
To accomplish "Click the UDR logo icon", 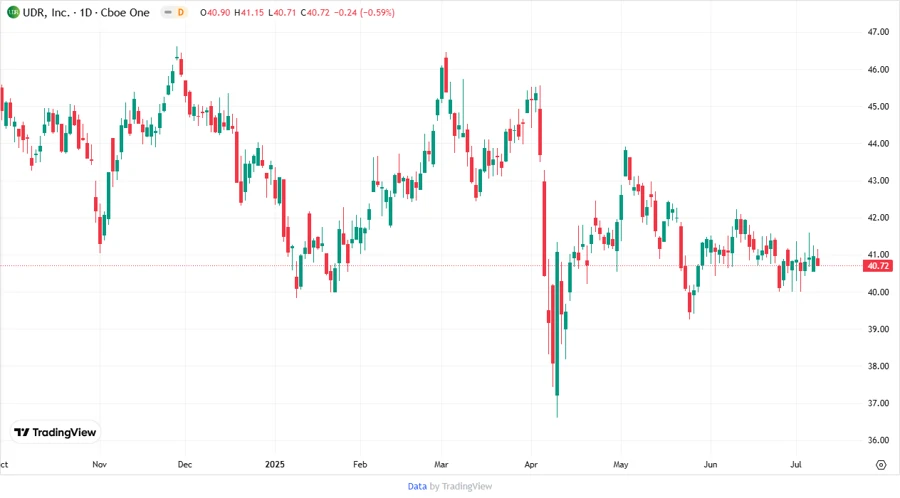I will point(13,12).
